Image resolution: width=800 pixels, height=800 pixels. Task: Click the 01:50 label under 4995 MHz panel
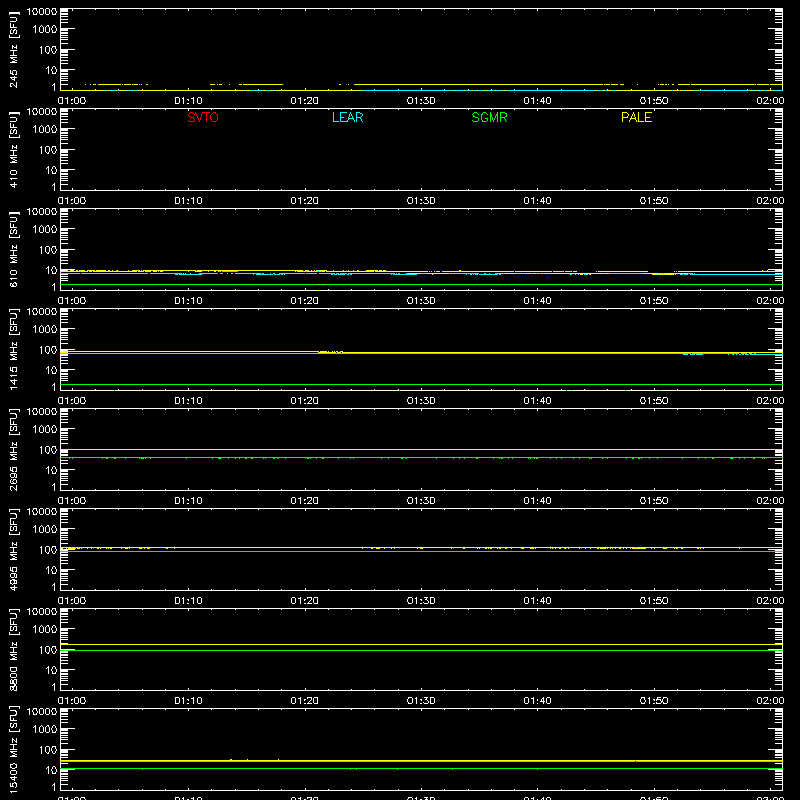(x=654, y=601)
